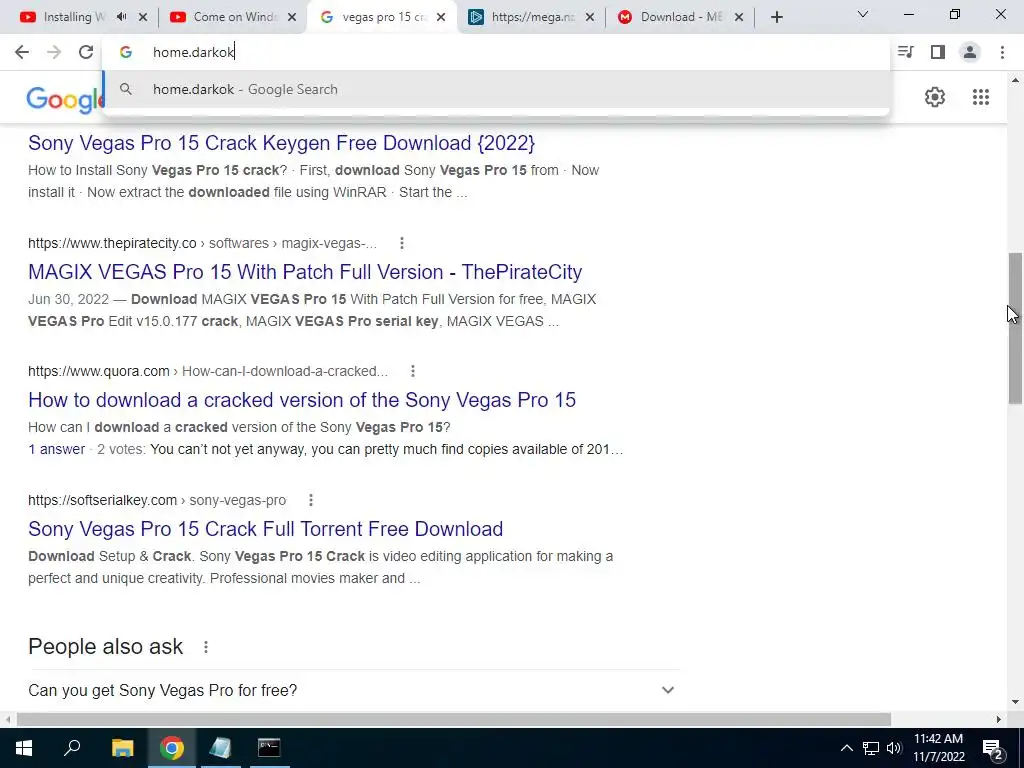Open media controls icon in toolbar
This screenshot has width=1024, height=768.
(x=905, y=52)
